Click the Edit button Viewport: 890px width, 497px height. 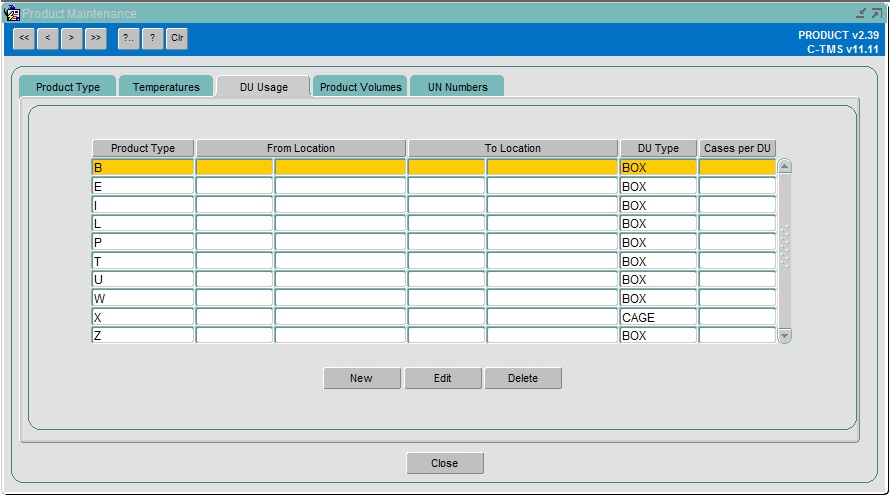tap(443, 378)
